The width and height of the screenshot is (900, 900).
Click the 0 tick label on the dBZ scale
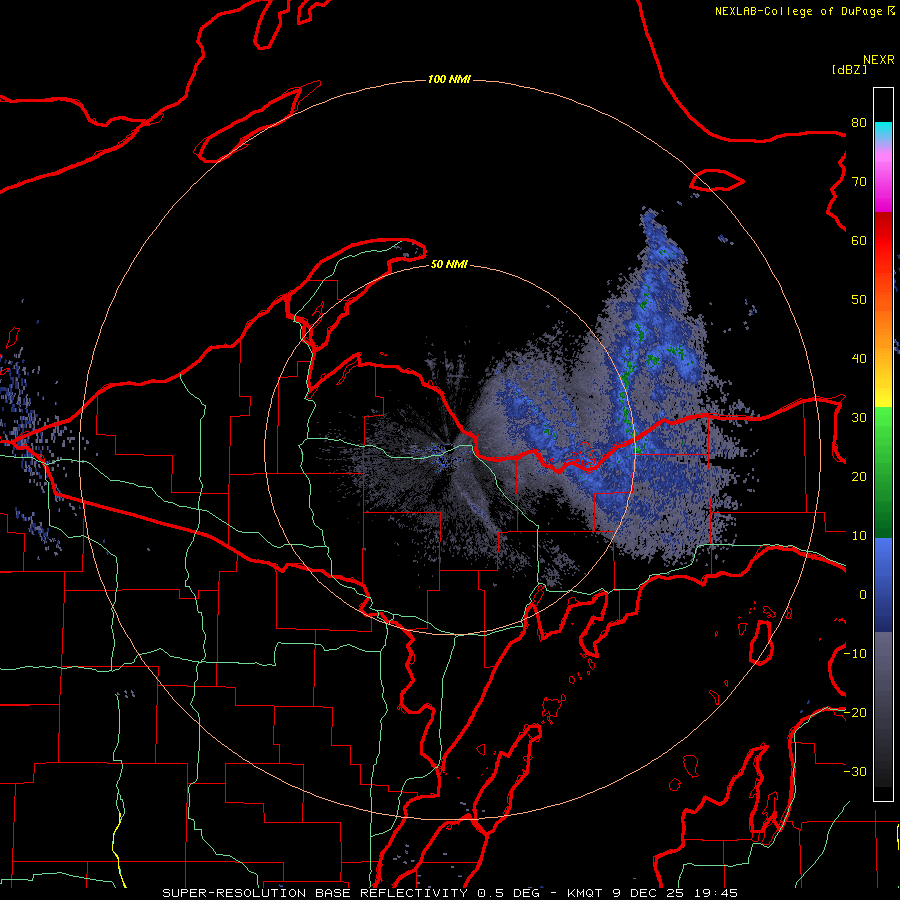(x=863, y=595)
